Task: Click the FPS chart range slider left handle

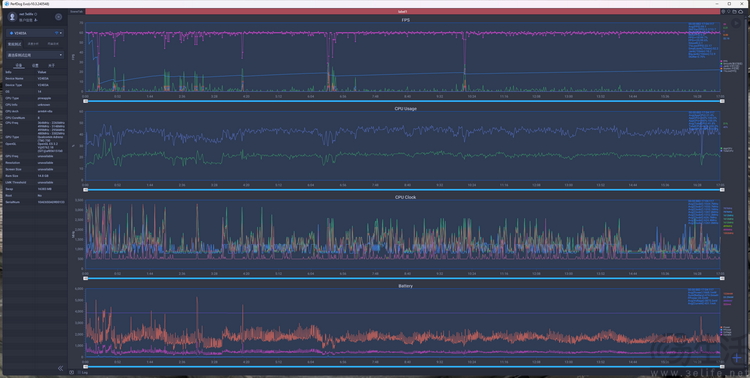Action: pyautogui.click(x=86, y=101)
